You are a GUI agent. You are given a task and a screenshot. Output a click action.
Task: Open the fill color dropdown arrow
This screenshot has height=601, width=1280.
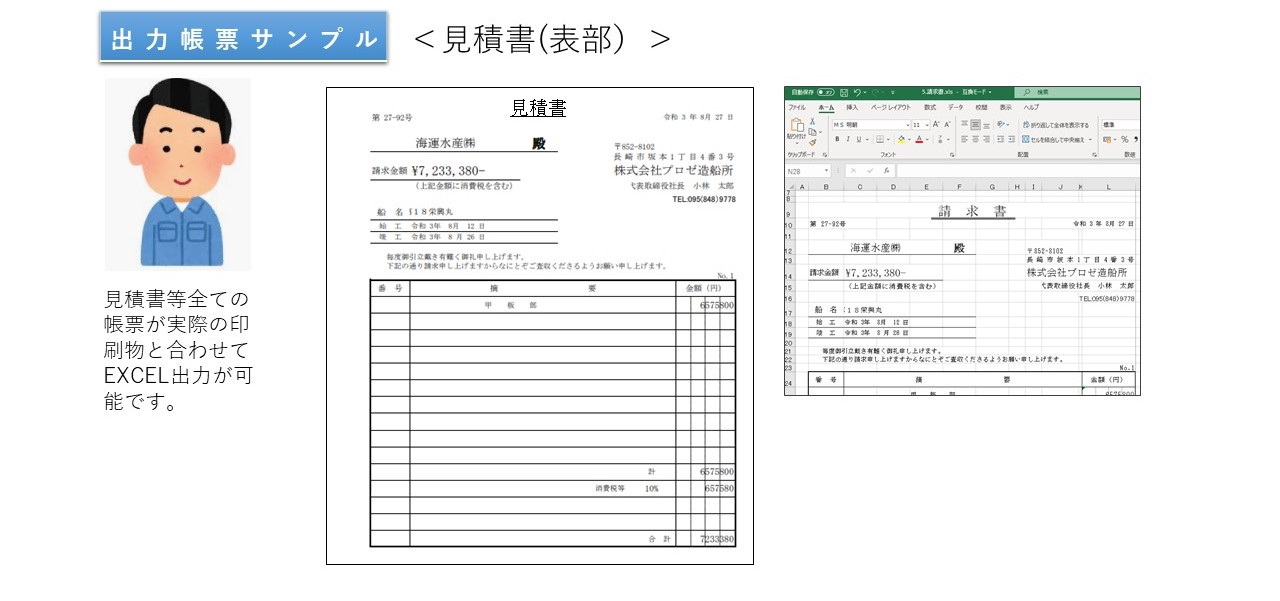911,139
